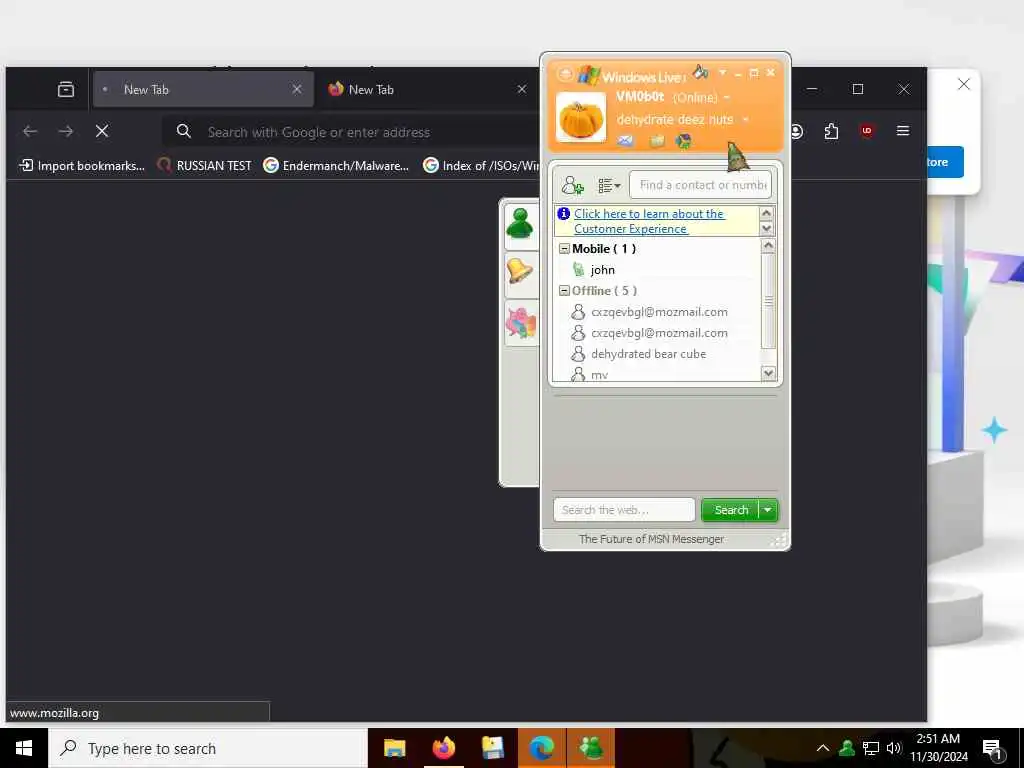Screen dimensions: 1024x768
Task: Click The Future of MSN Messenger text
Action: click(x=651, y=539)
